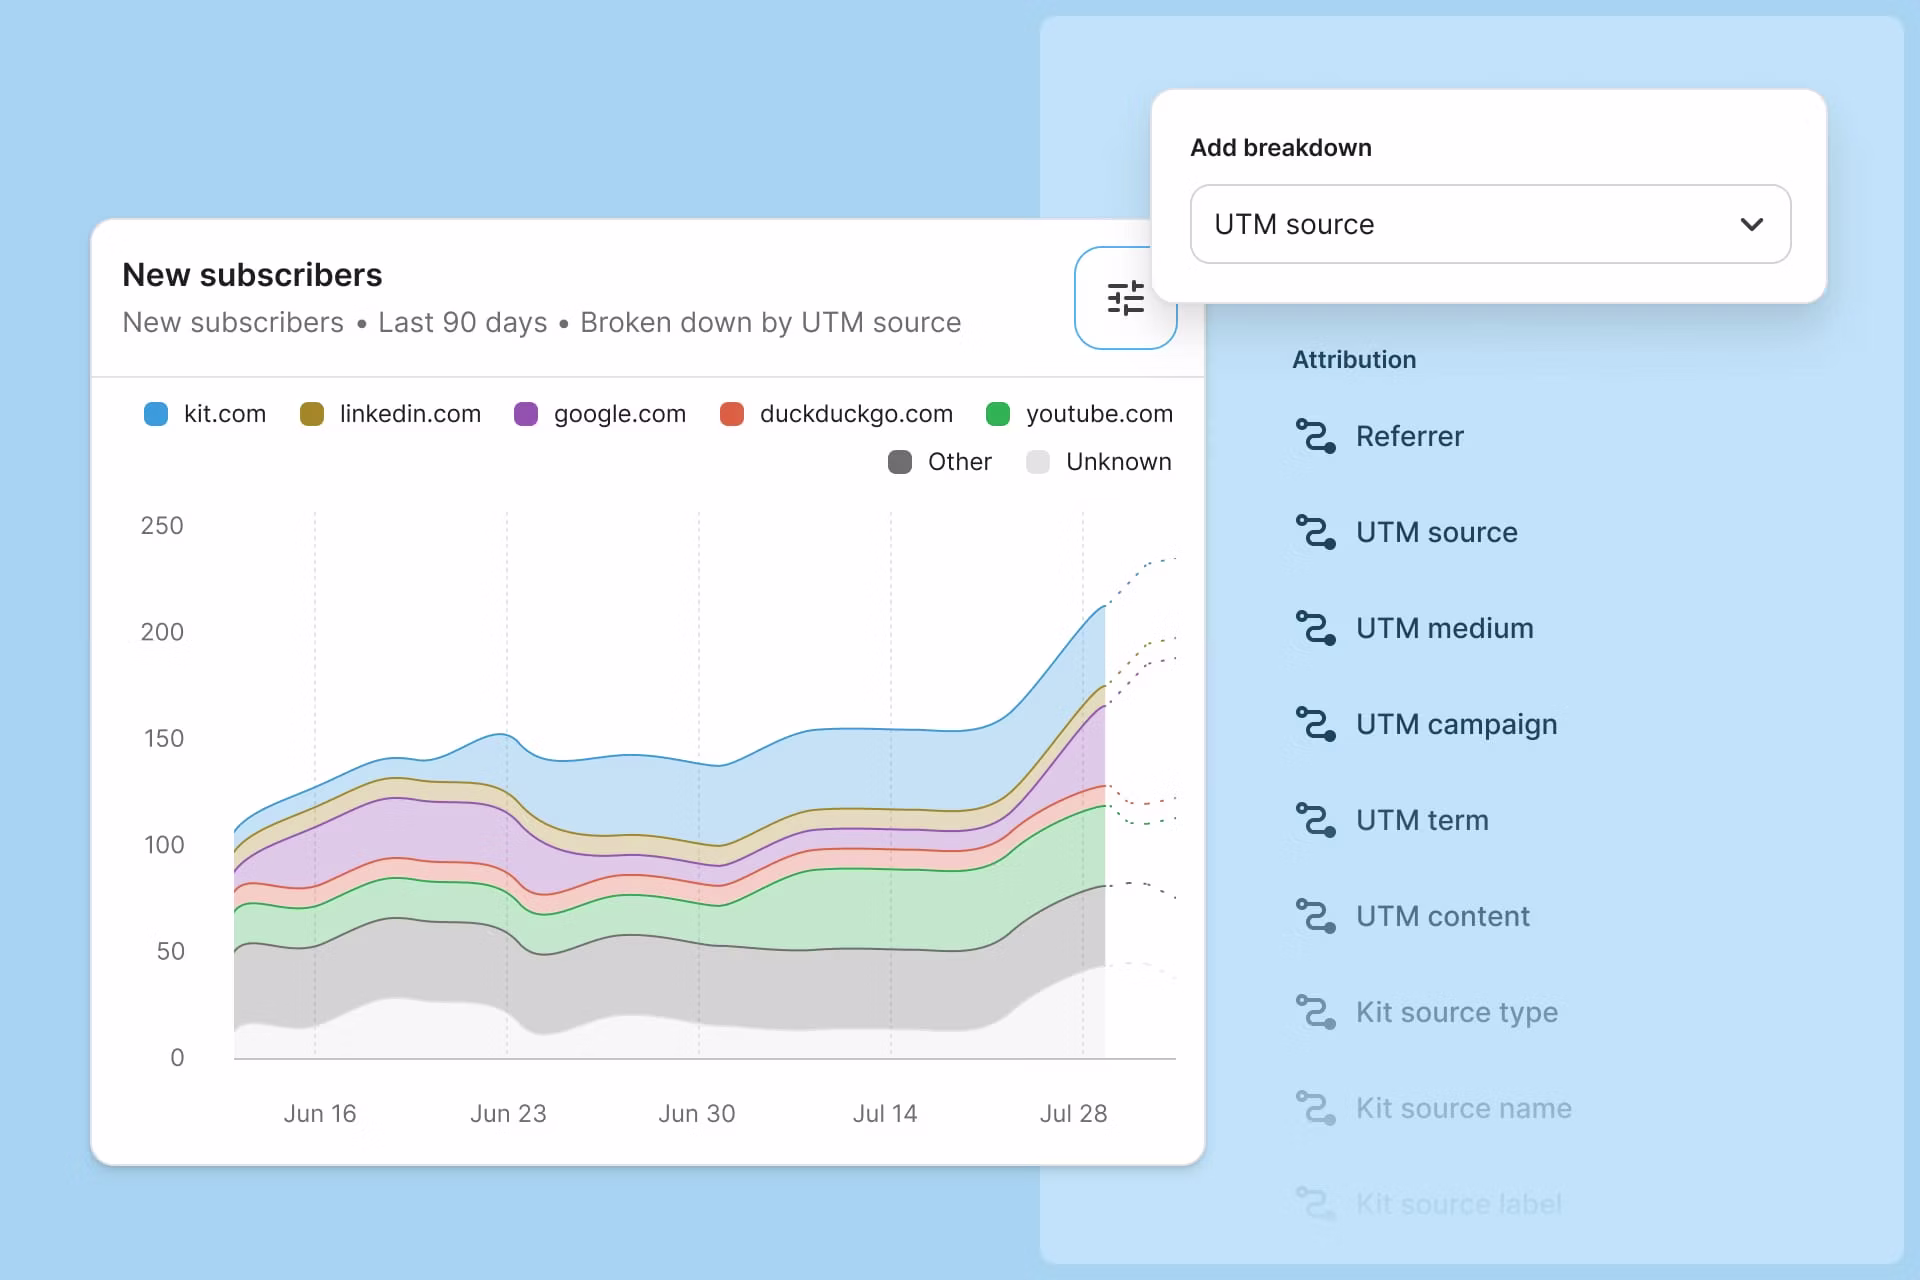This screenshot has height=1280, width=1920.
Task: Toggle youtube.com green legend swatch
Action: [x=998, y=414]
